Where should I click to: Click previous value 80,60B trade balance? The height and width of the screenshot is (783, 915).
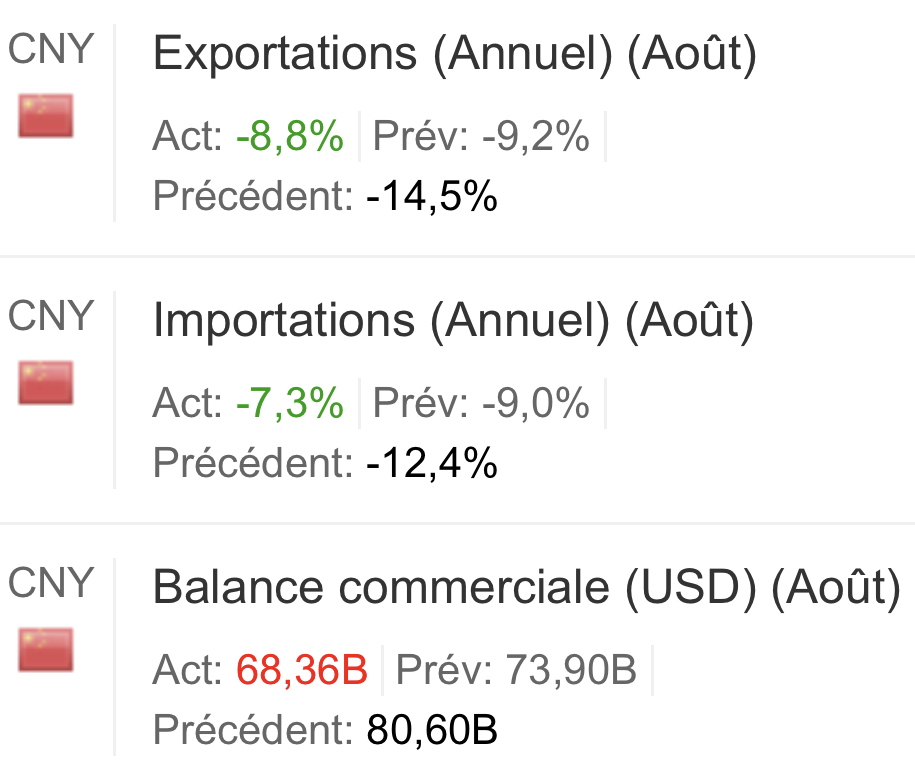coord(432,730)
